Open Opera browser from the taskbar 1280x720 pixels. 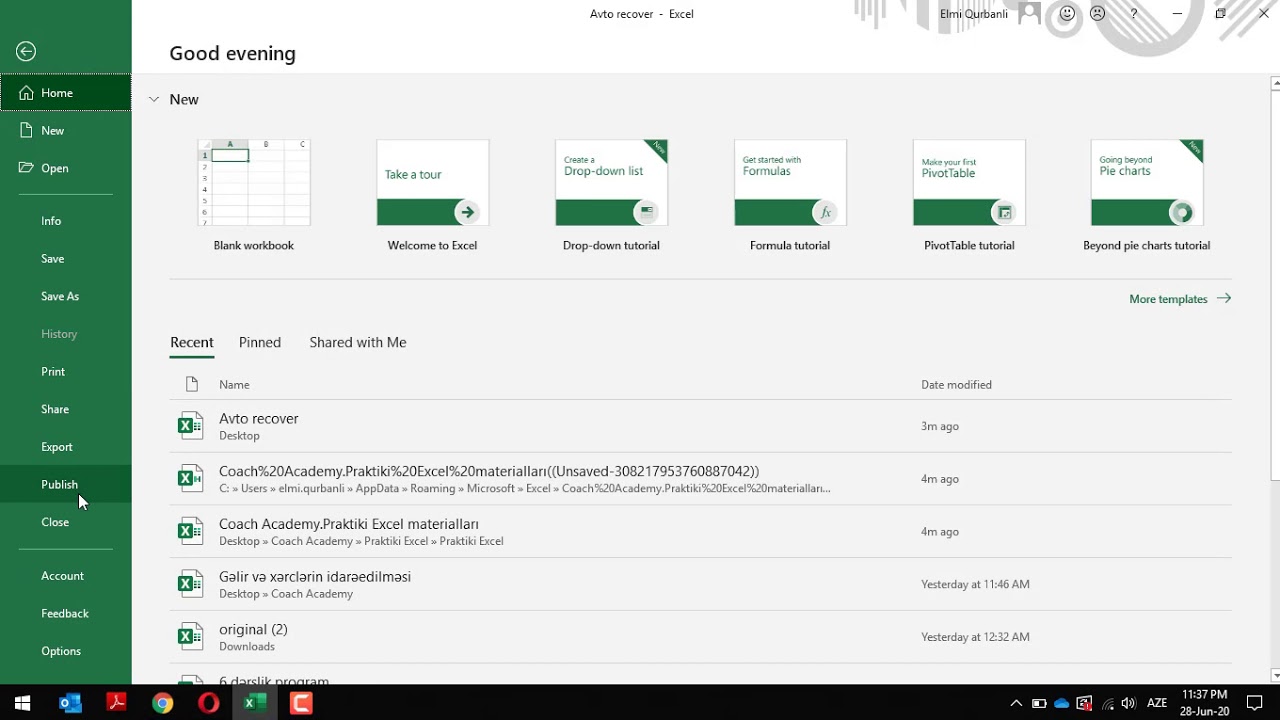[x=208, y=703]
